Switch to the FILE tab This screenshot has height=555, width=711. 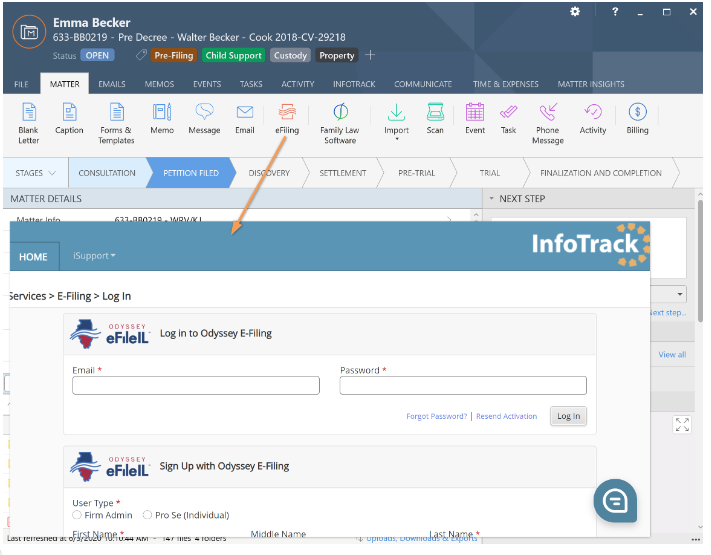[x=21, y=84]
